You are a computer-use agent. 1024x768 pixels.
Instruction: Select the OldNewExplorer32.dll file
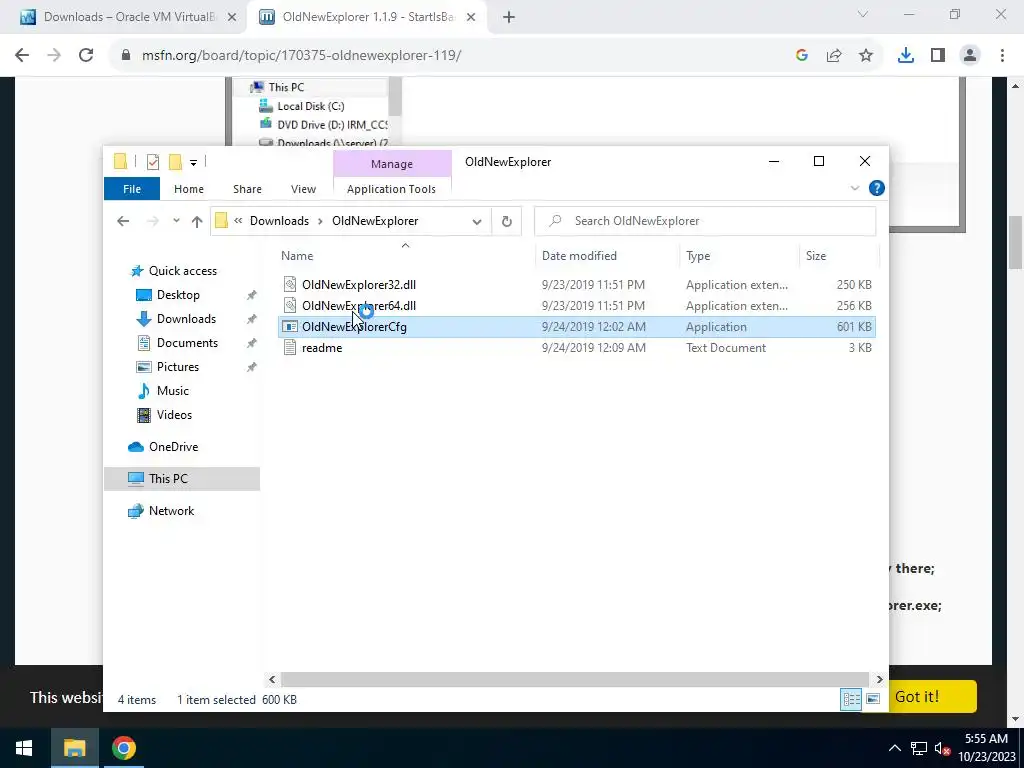pos(359,285)
